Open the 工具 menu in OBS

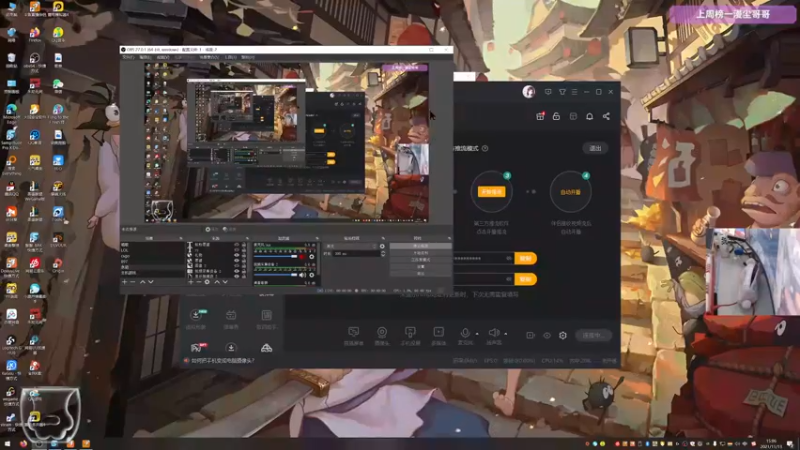click(231, 57)
